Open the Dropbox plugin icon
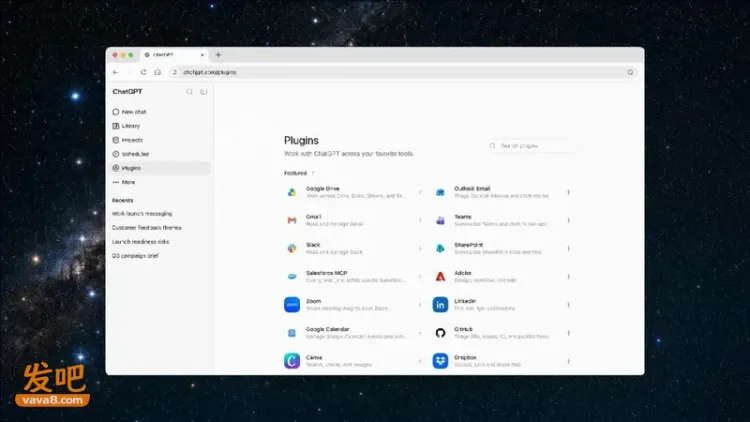Viewport: 750px width, 422px height. tap(440, 361)
